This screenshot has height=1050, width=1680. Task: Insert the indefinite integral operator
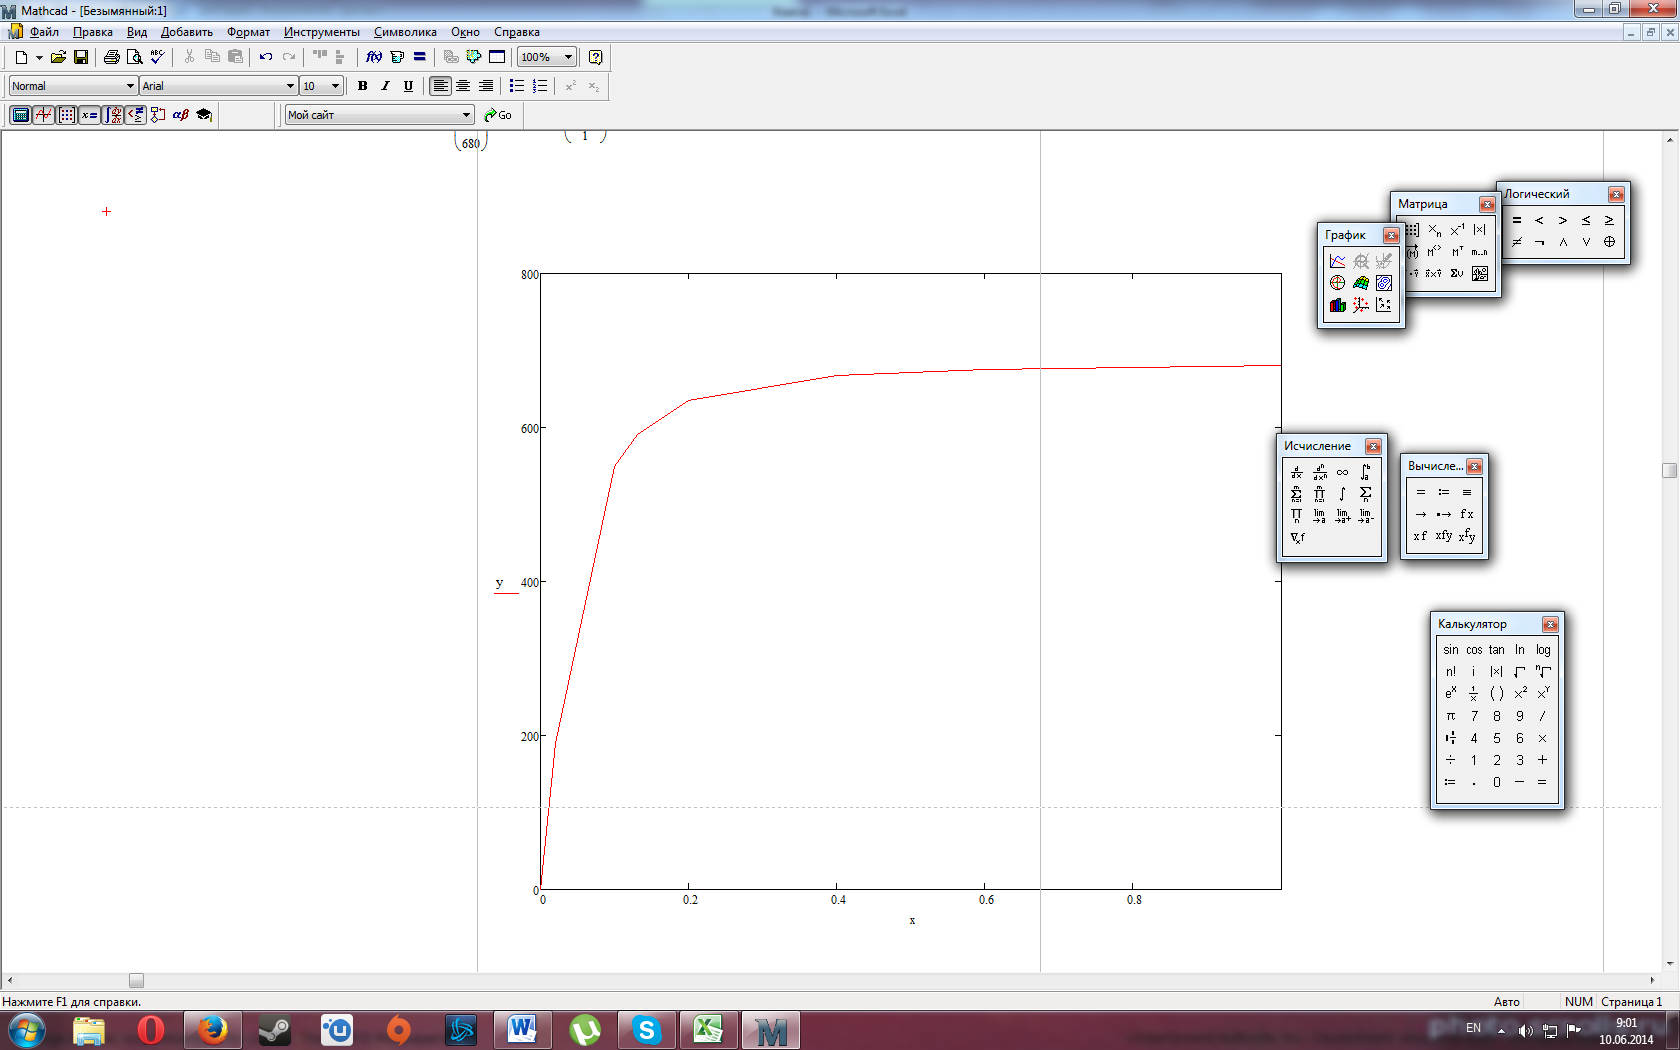[1342, 494]
